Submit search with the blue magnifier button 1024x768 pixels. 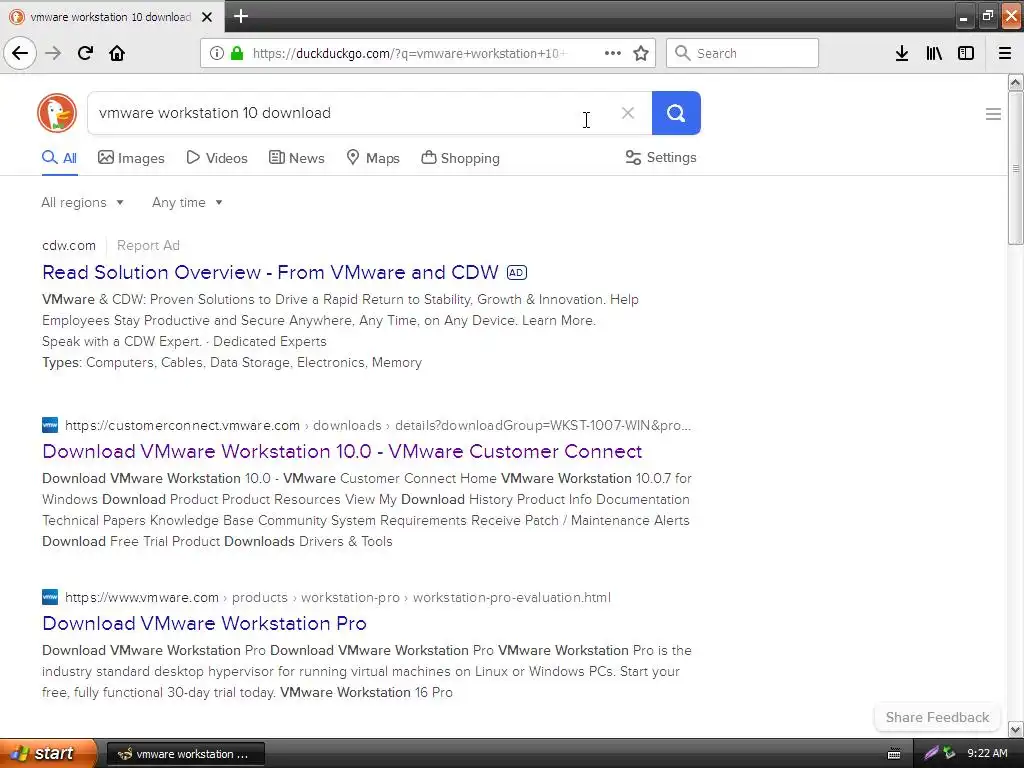pos(676,113)
